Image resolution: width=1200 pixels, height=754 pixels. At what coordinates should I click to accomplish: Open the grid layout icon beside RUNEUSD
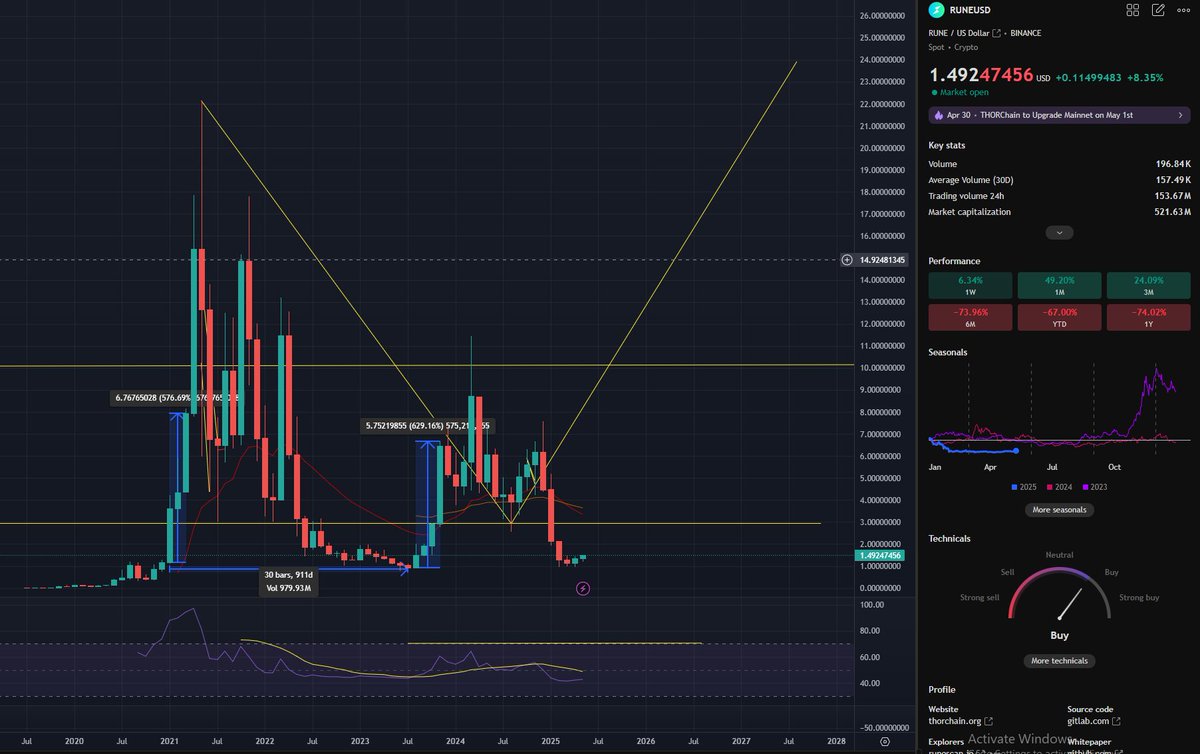1133,10
